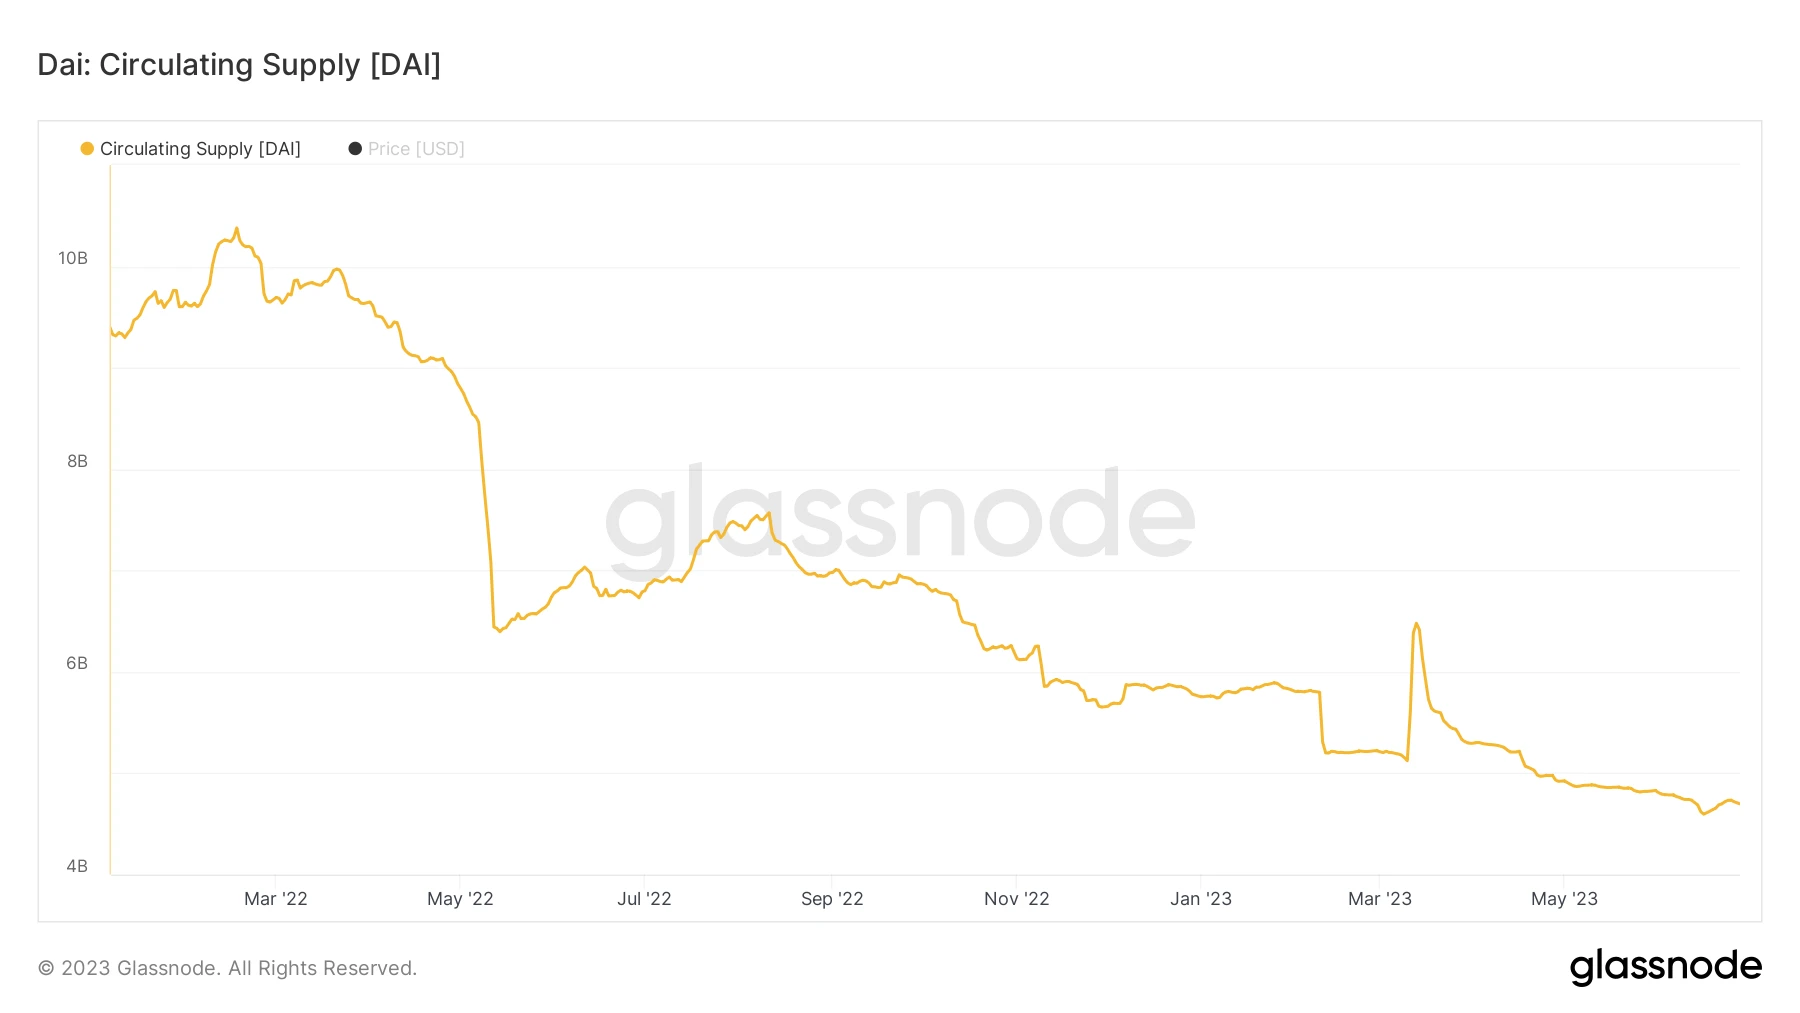Click the yellow Circulating Supply legend dot

(x=87, y=149)
